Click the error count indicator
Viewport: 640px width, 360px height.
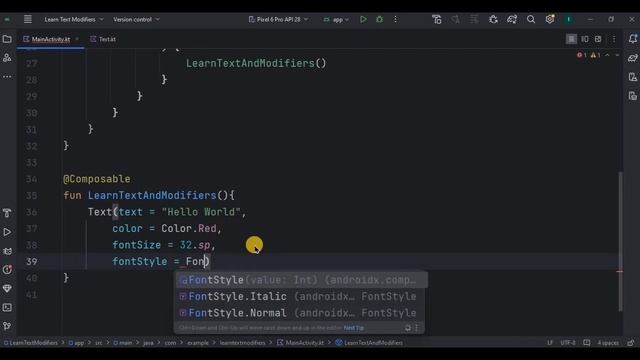582,55
